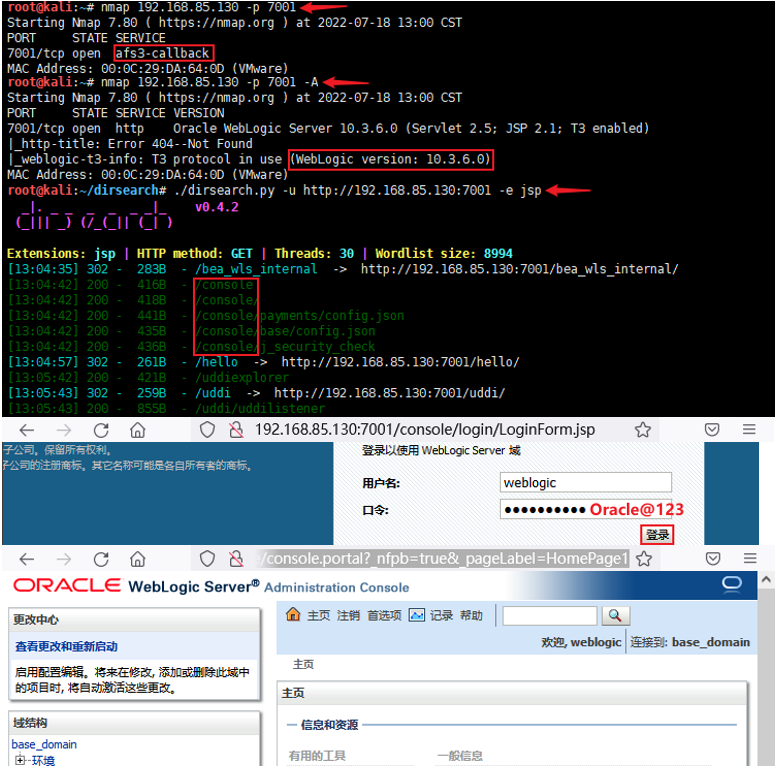Focus the WebLogic console search box

pyautogui.click(x=550, y=616)
